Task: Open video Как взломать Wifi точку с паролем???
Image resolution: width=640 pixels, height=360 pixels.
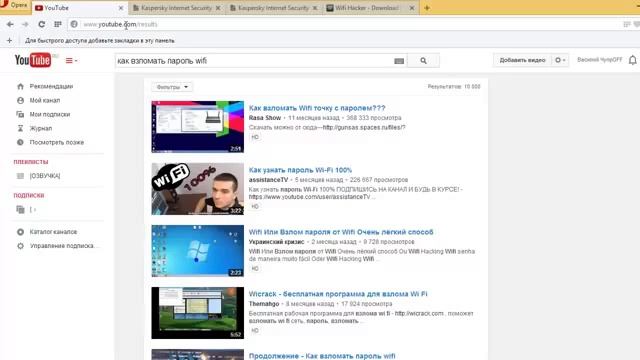Action: click(x=317, y=108)
